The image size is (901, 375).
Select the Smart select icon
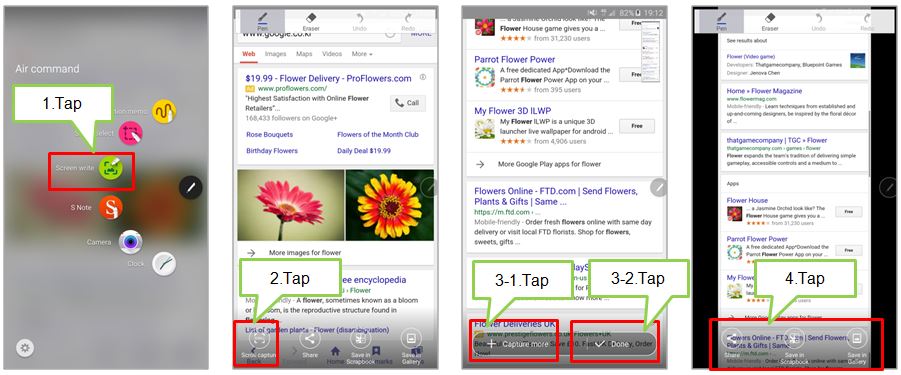click(131, 134)
